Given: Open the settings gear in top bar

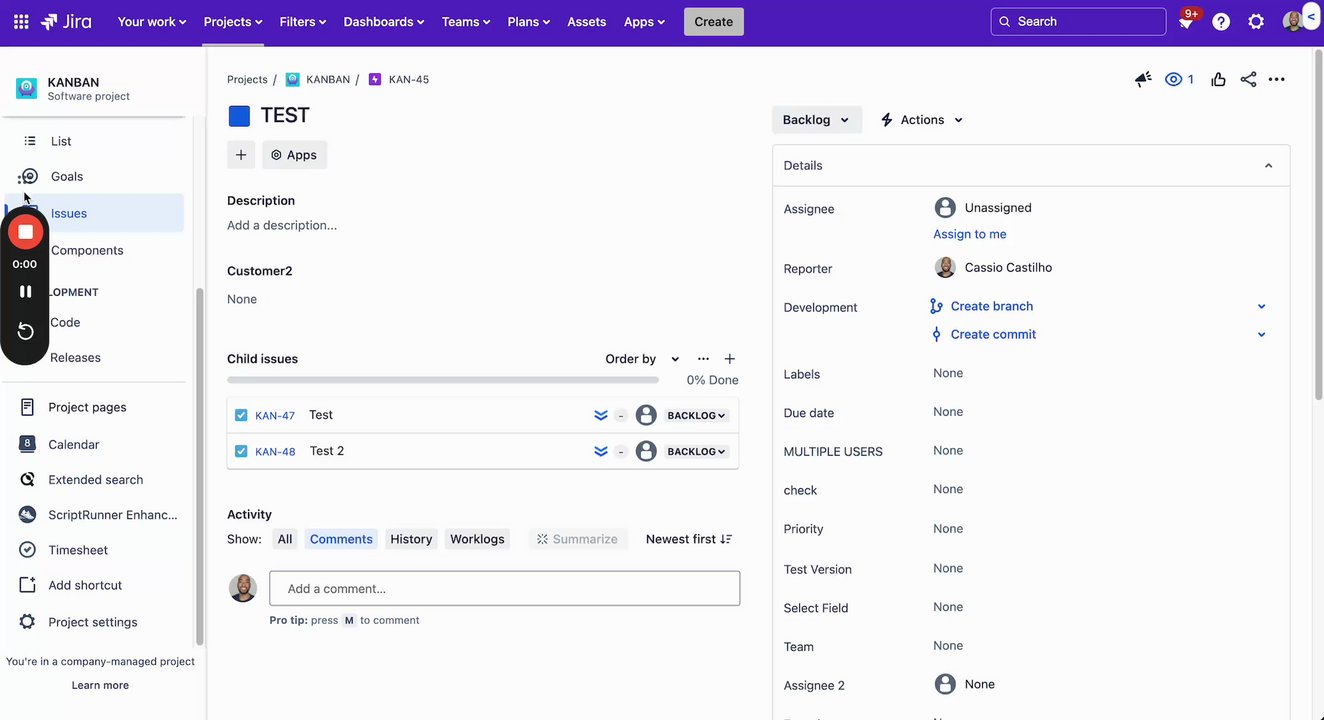Looking at the screenshot, I should (x=1256, y=21).
